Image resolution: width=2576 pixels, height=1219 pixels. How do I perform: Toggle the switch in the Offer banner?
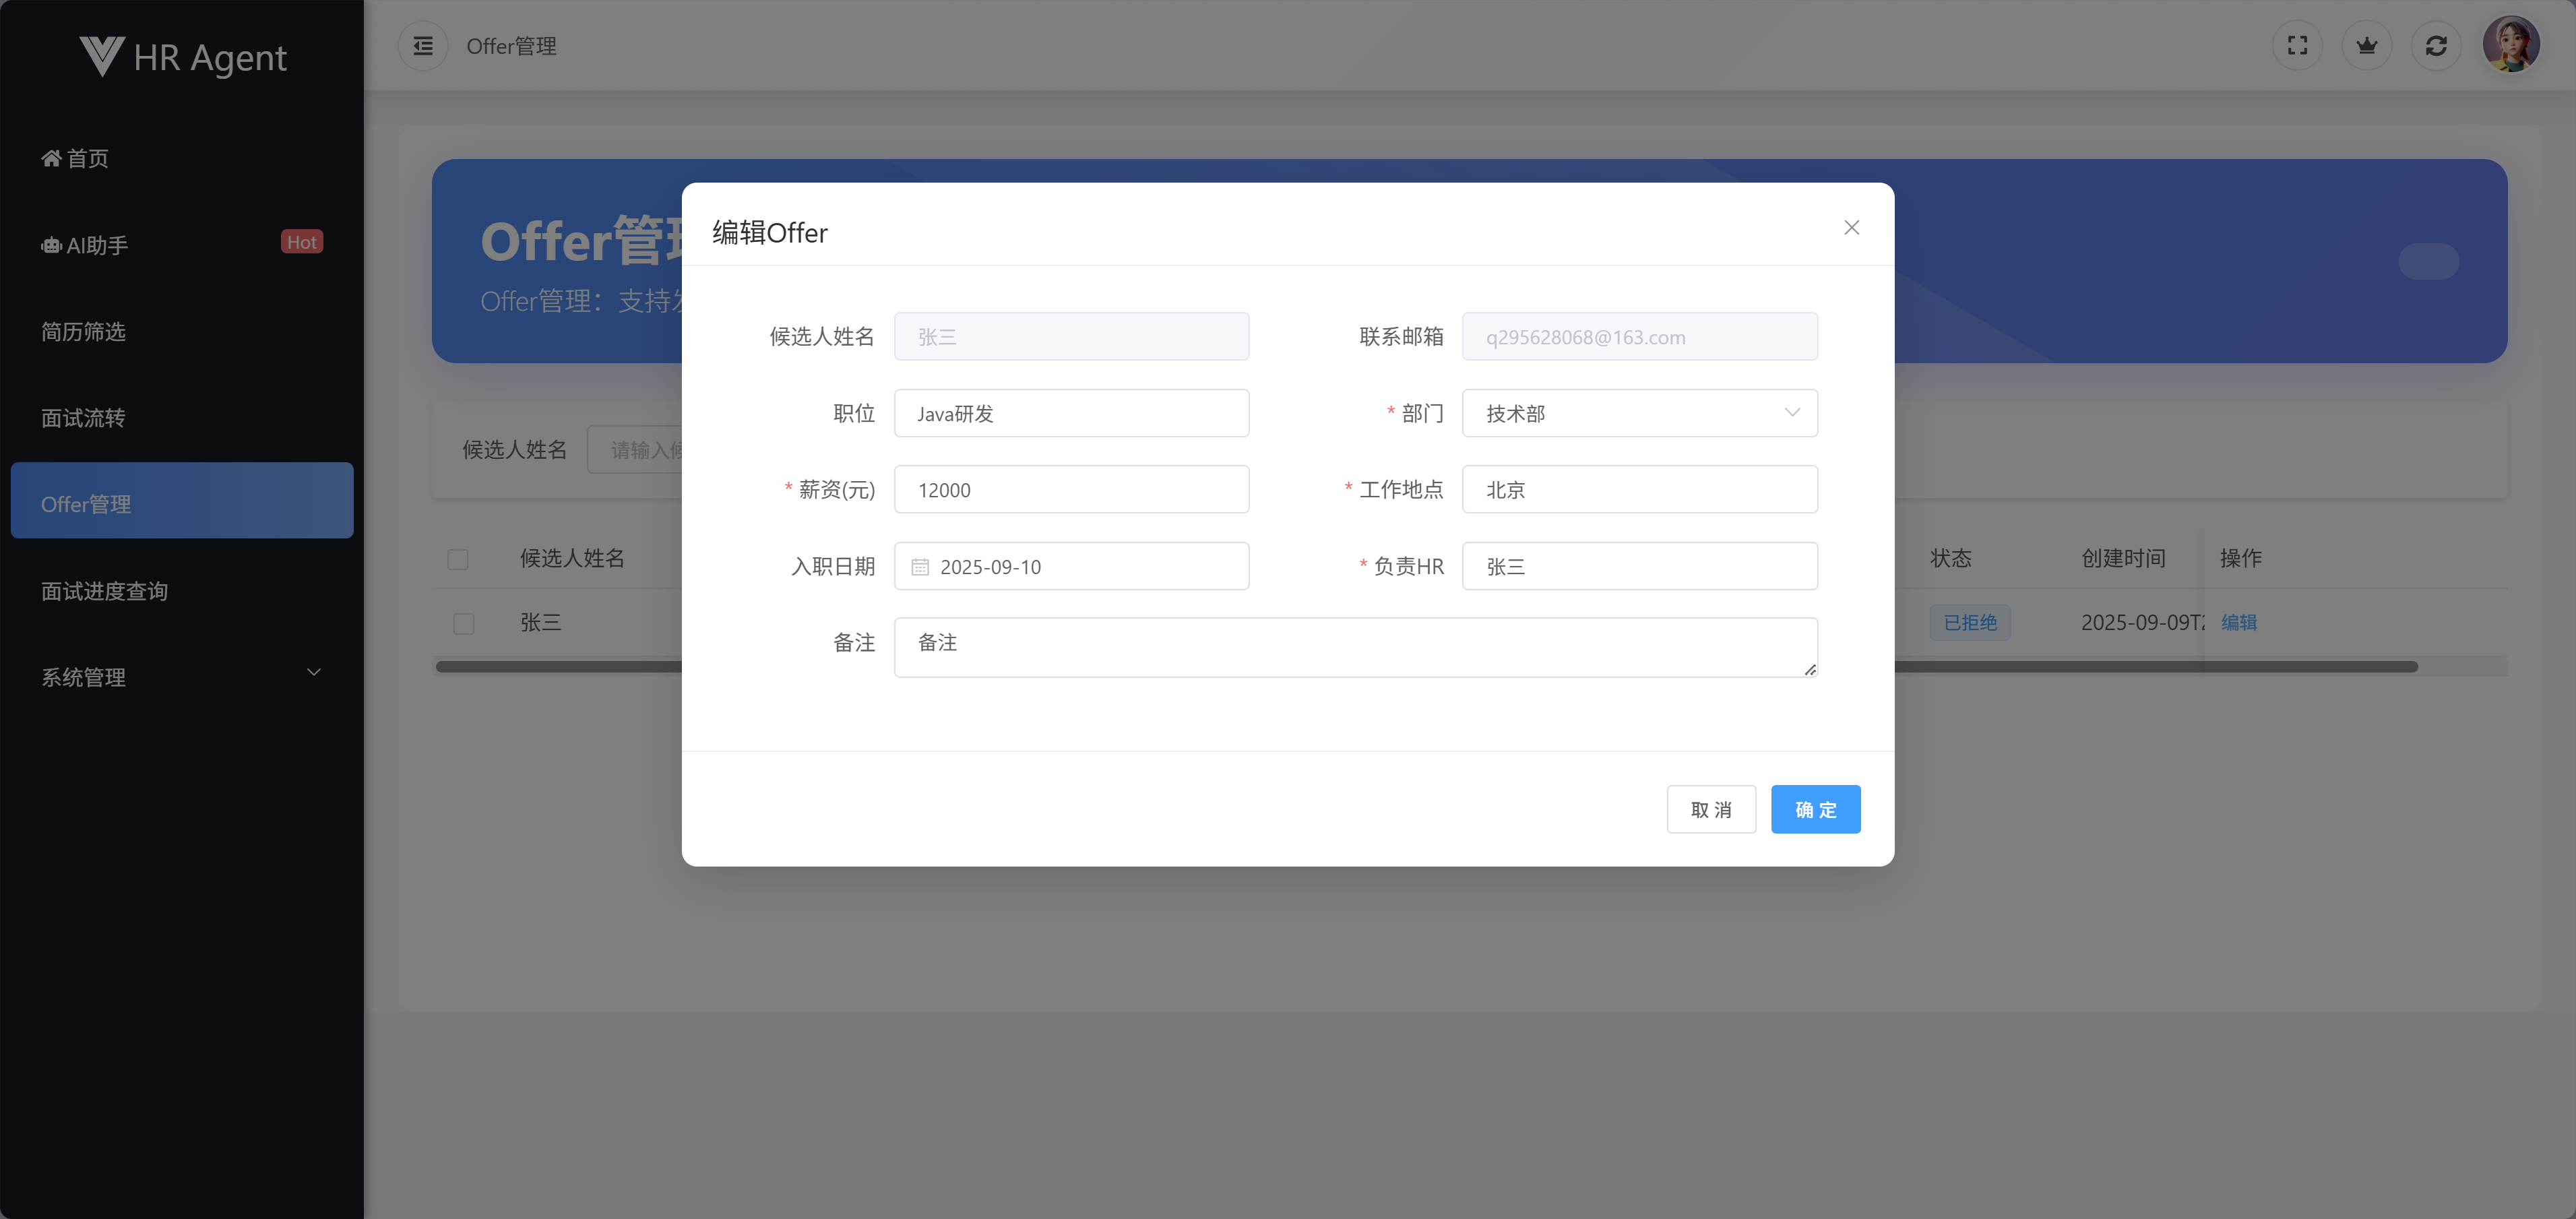[x=2428, y=261]
